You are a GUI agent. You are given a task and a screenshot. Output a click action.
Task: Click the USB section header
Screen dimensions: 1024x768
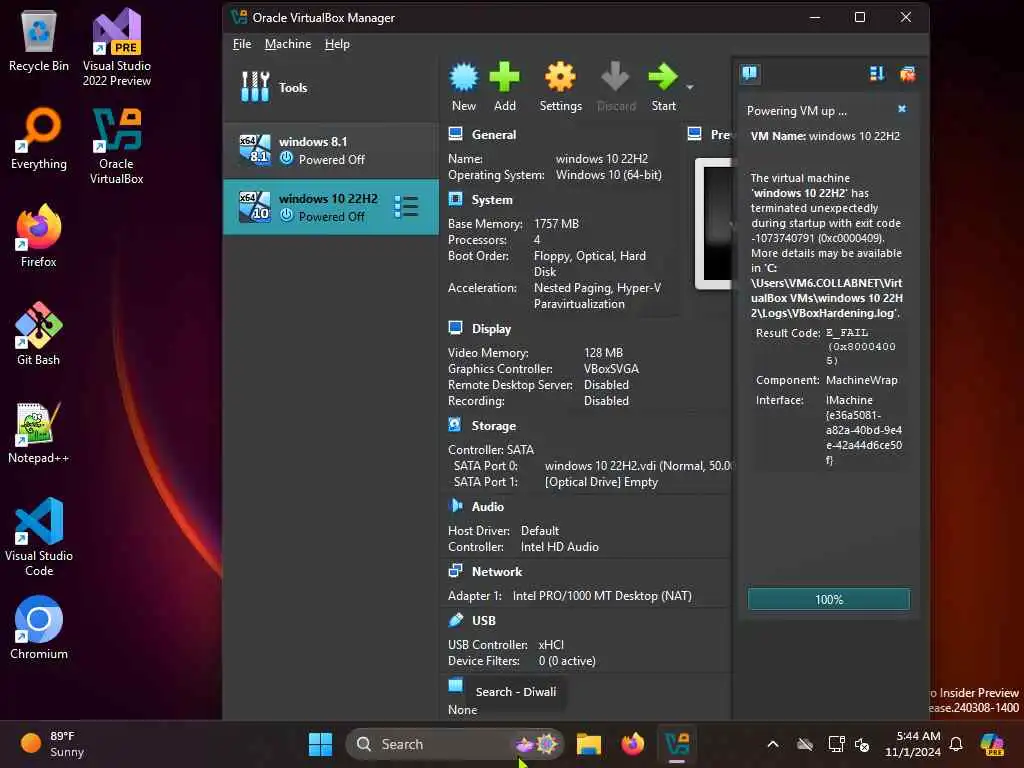484,620
